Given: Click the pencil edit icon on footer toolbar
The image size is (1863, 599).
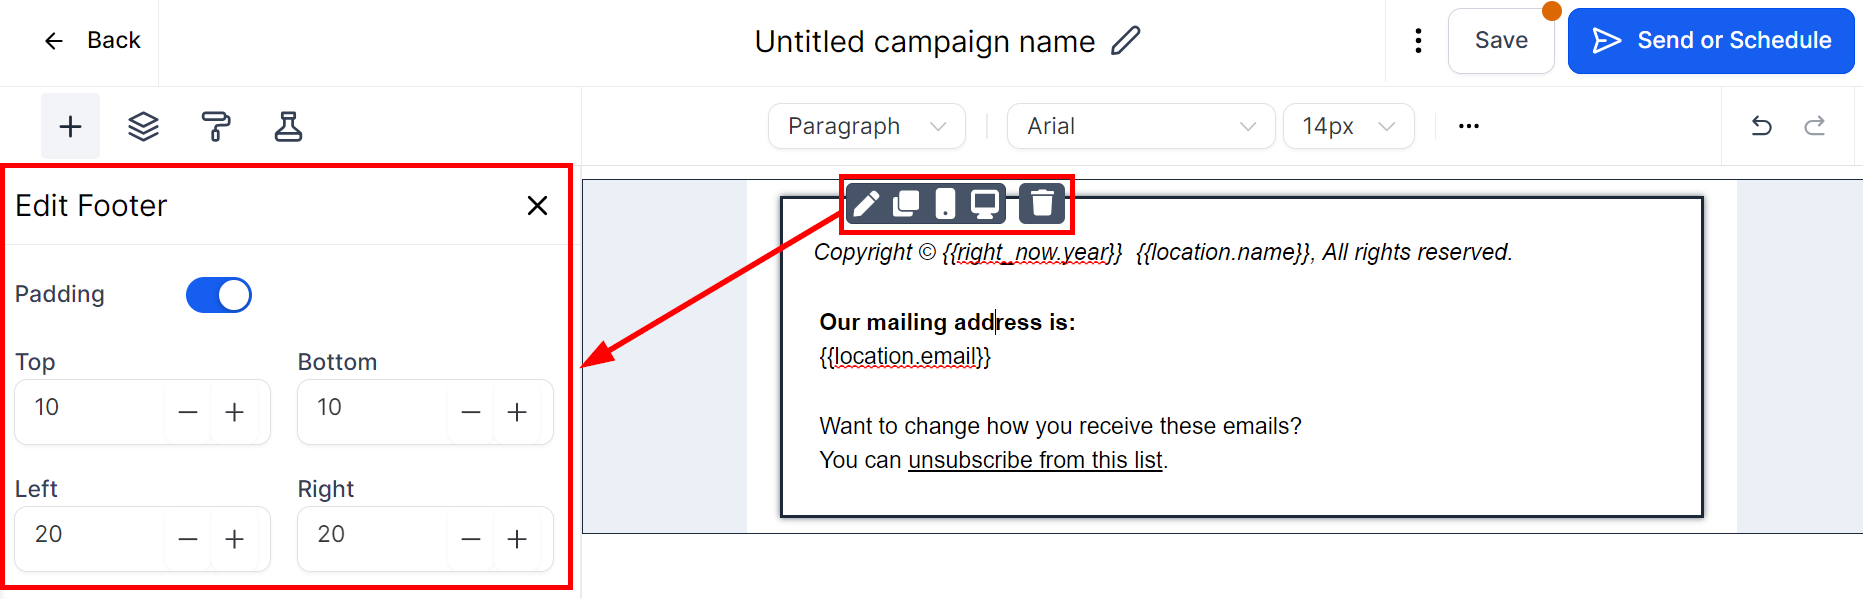Looking at the screenshot, I should pos(866,204).
